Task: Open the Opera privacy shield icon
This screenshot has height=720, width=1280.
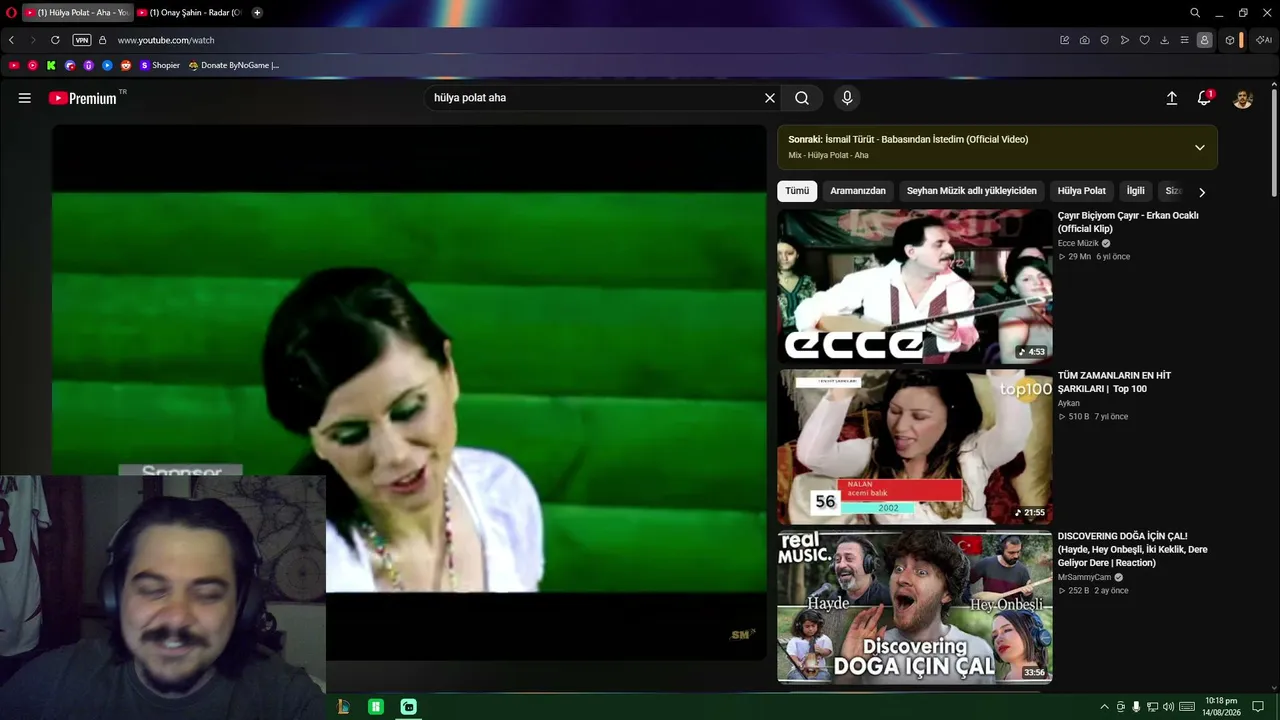Action: click(x=1105, y=40)
